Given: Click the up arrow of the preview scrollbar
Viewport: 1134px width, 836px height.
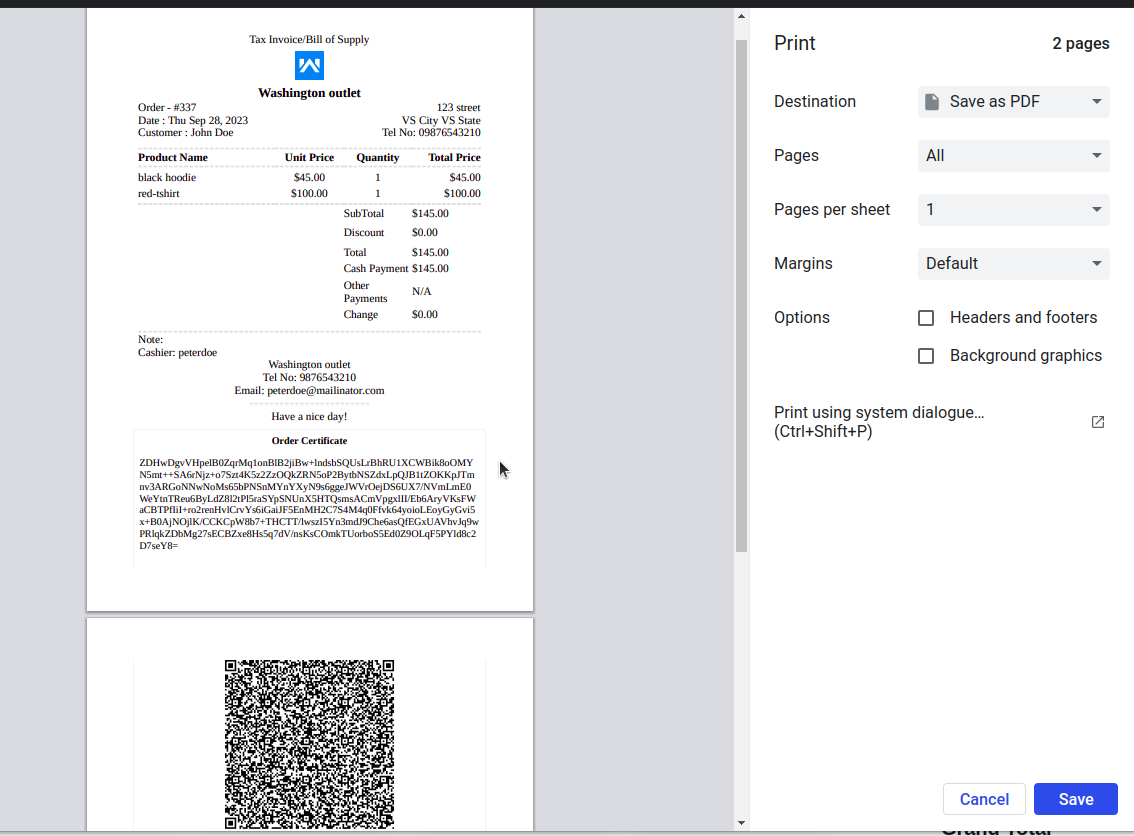Looking at the screenshot, I should [x=741, y=16].
